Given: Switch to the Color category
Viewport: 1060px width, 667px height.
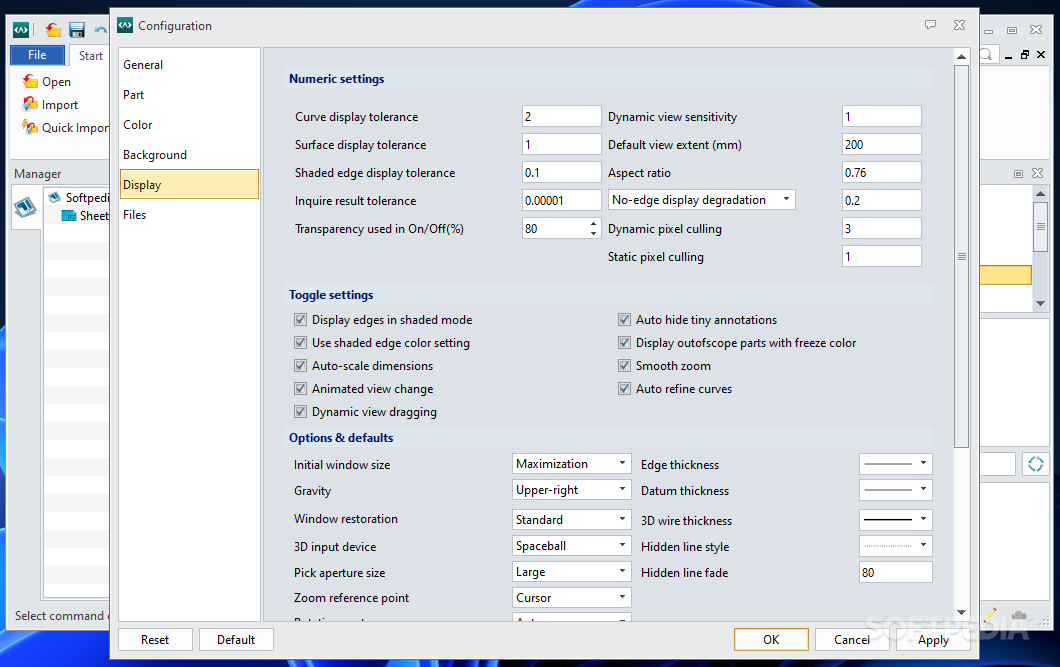Looking at the screenshot, I should pos(189,124).
